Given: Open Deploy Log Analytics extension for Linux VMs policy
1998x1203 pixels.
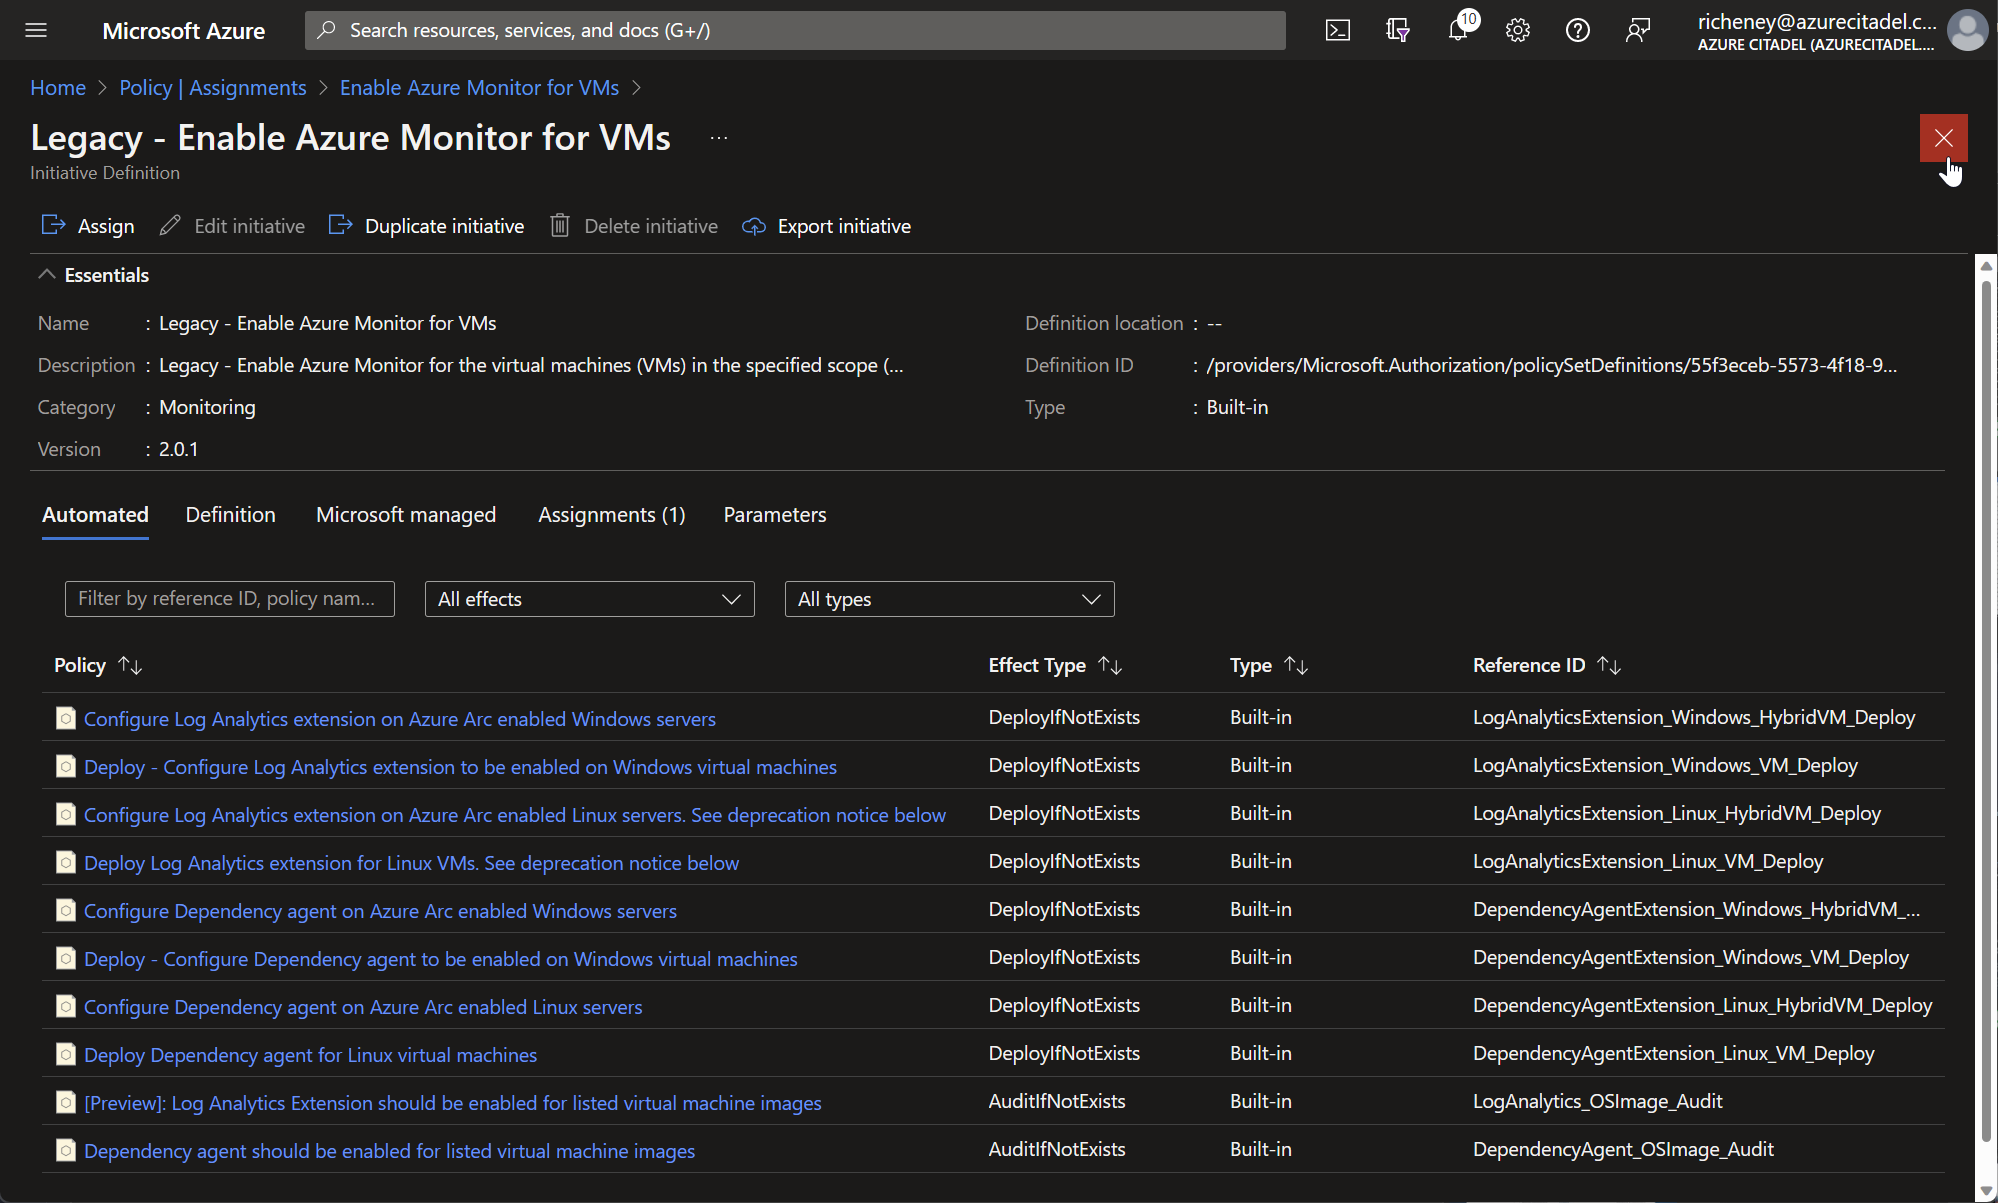Looking at the screenshot, I should [x=412, y=863].
